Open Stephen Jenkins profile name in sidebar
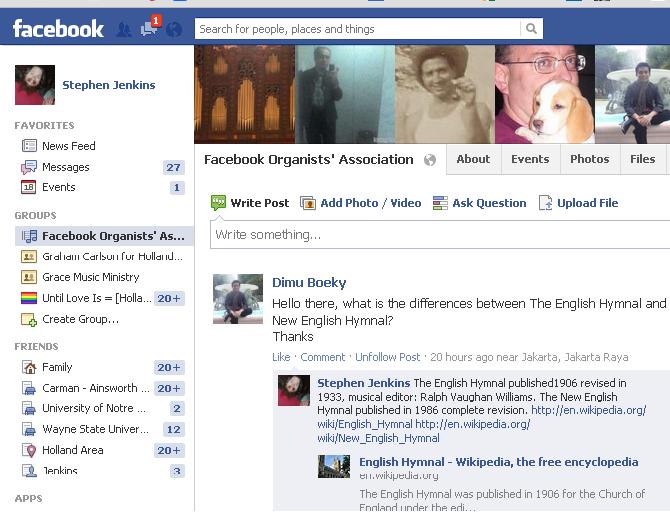The width and height of the screenshot is (670, 515). pos(109,85)
